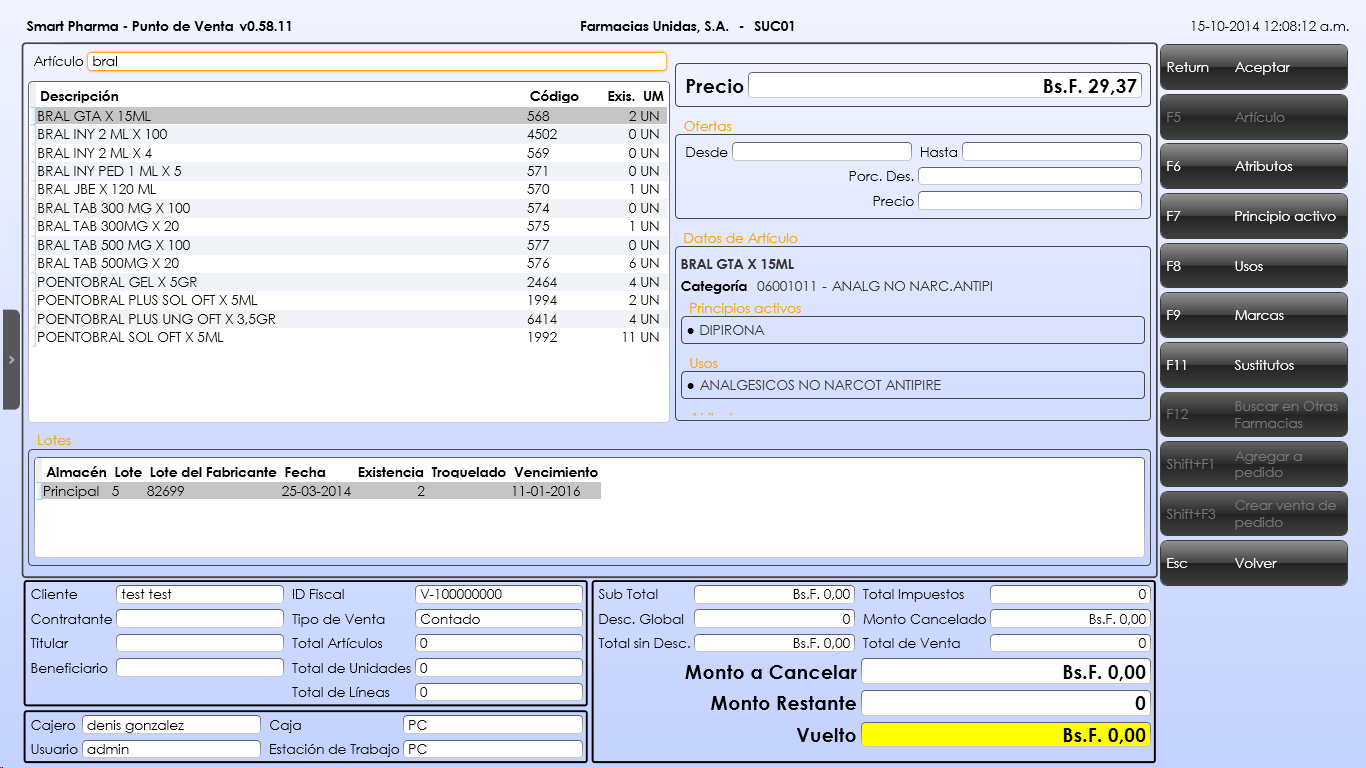Select row BRAL INY PED 1 ML X 5
The height and width of the screenshot is (768, 1366).
pos(350,171)
